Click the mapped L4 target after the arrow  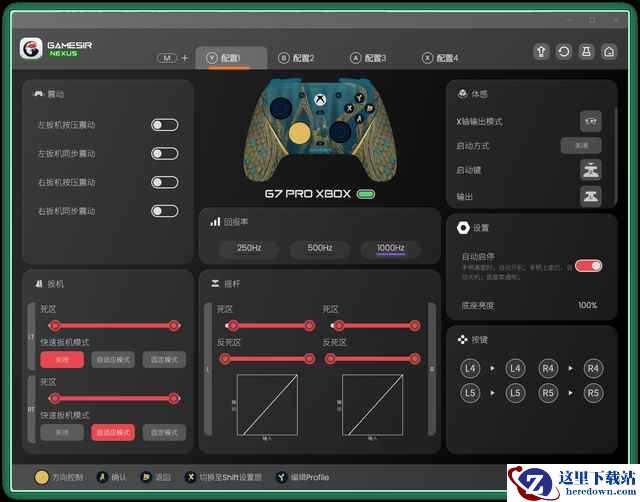[x=516, y=369]
